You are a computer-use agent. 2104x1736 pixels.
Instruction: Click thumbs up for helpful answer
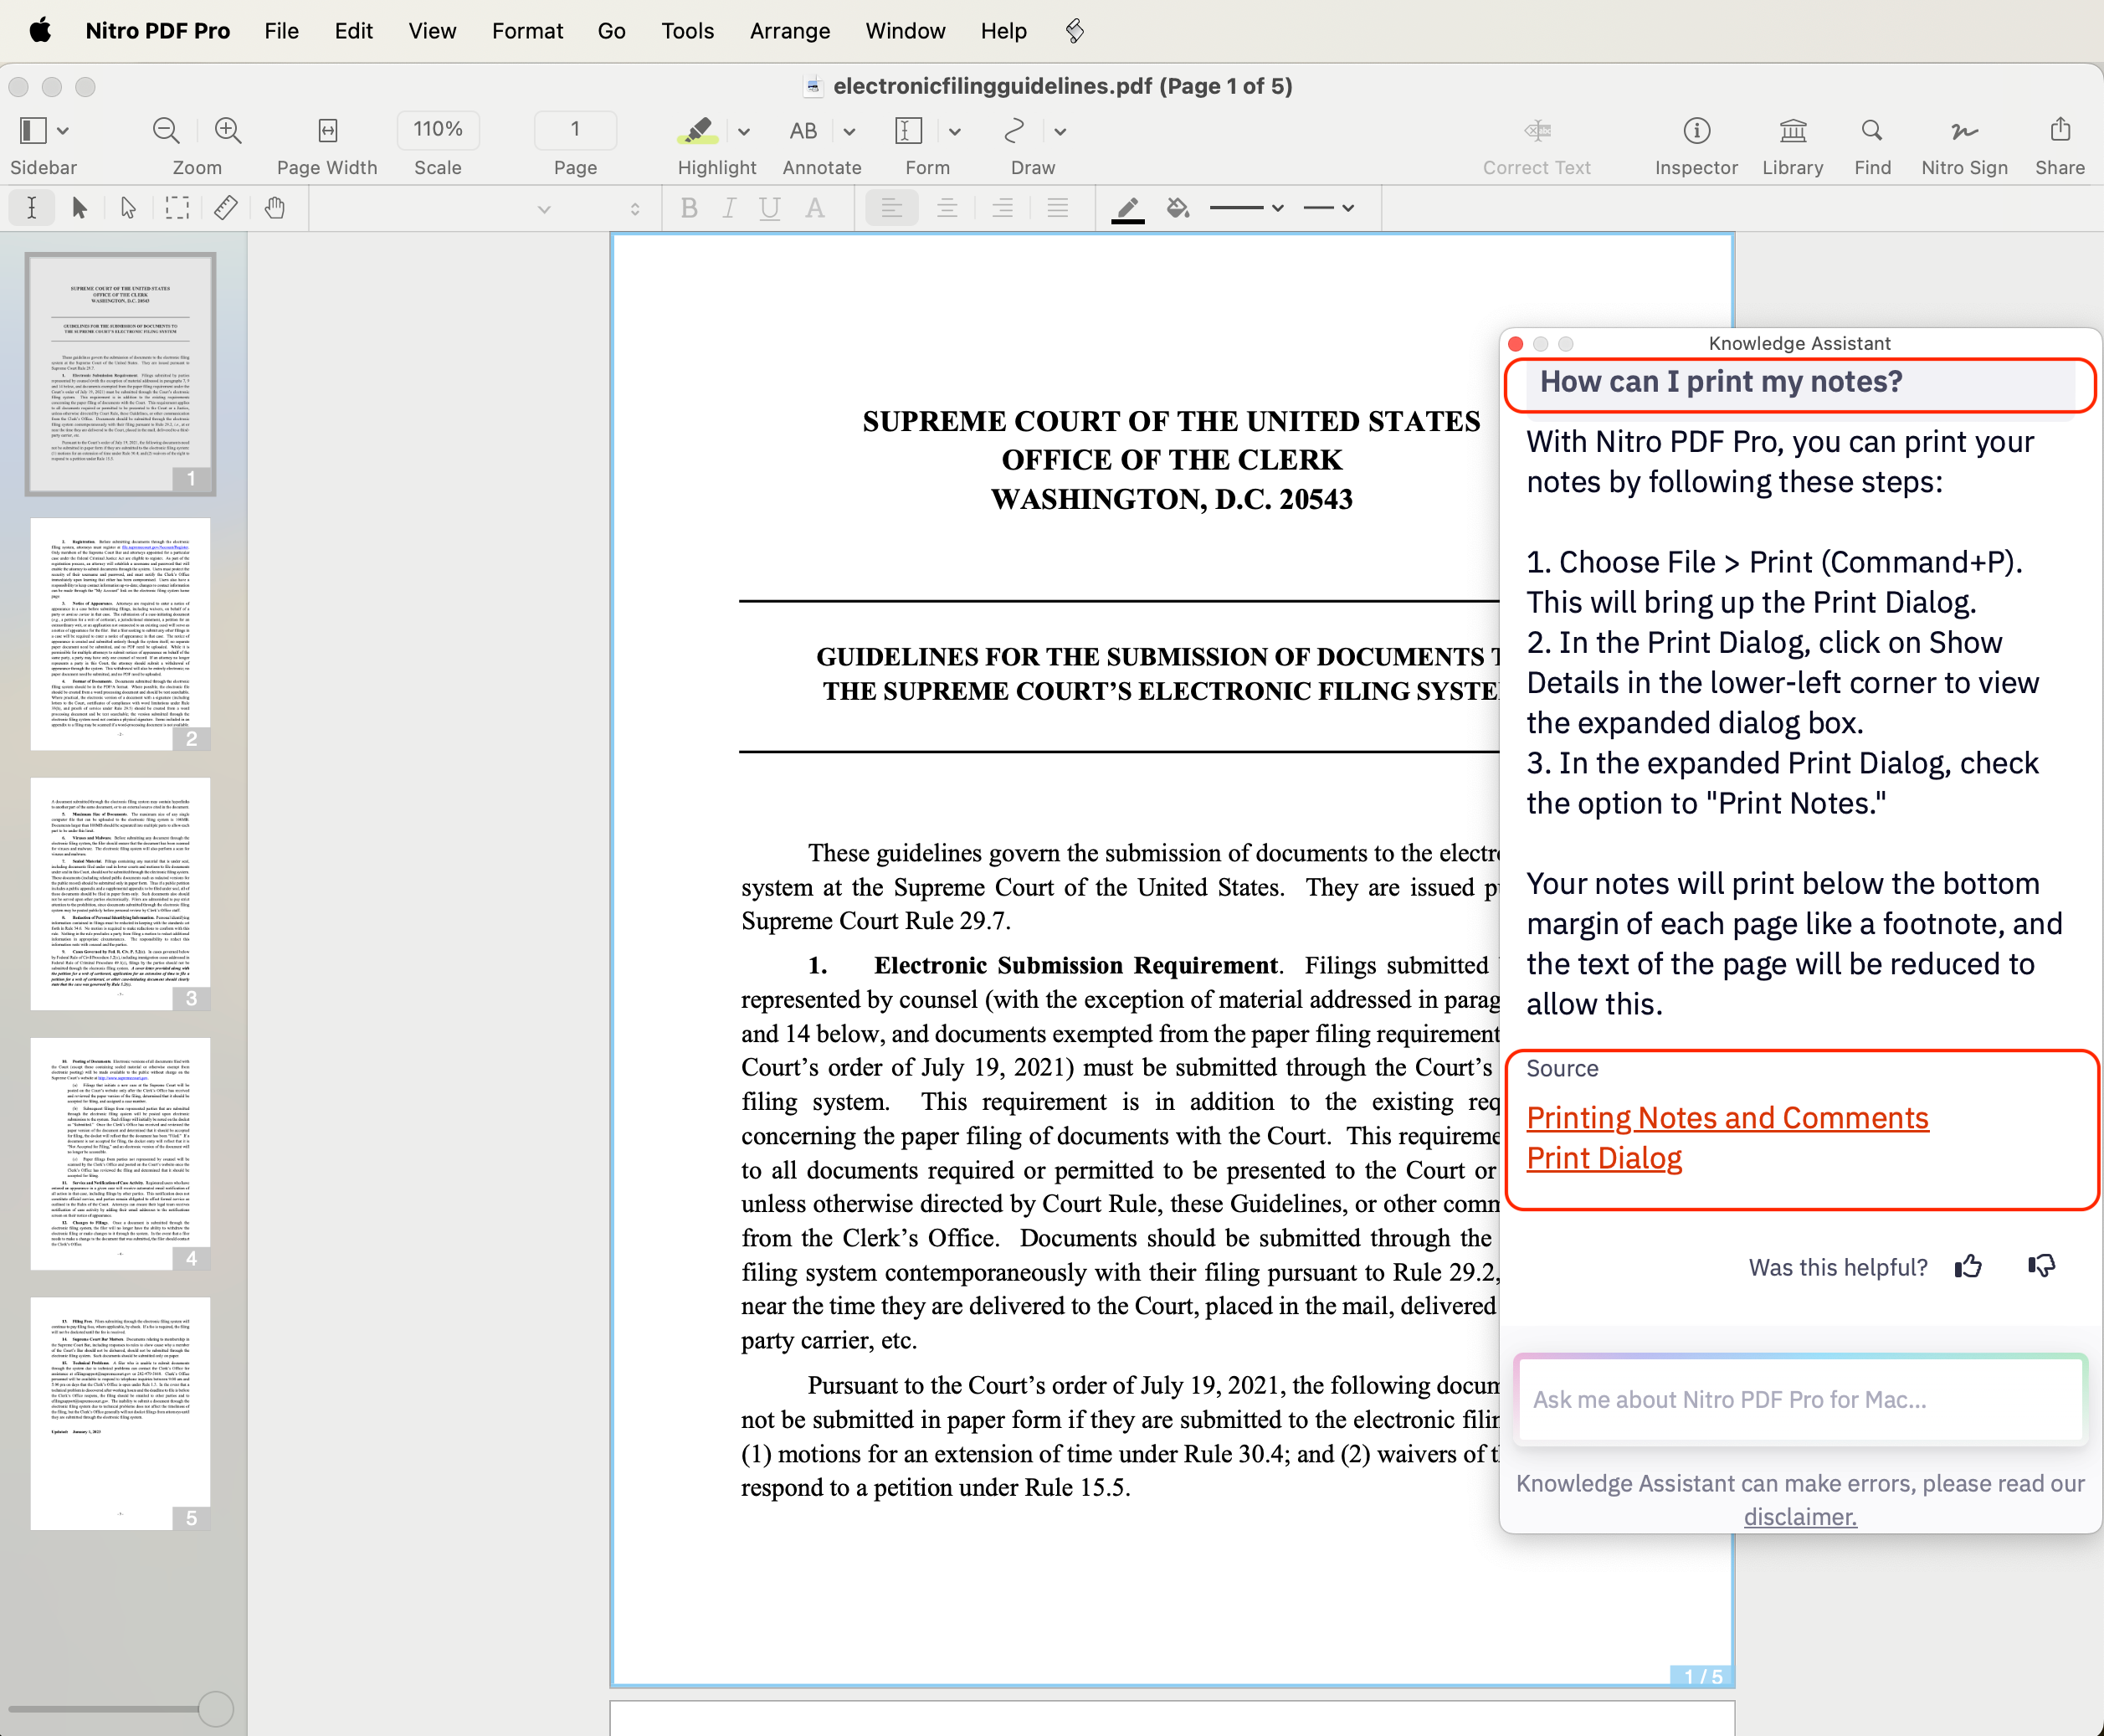tap(1968, 1267)
